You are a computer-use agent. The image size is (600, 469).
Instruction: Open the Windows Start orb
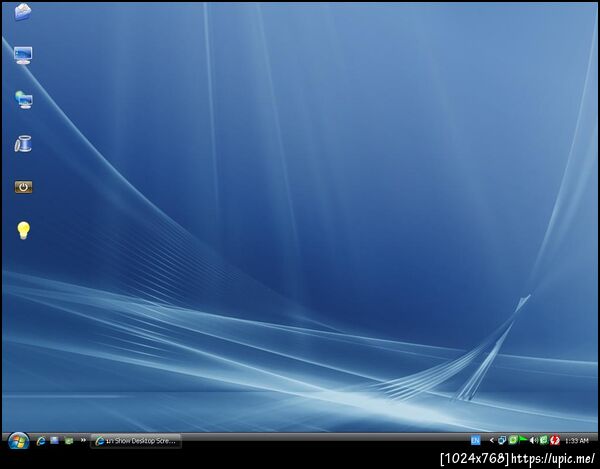18,441
